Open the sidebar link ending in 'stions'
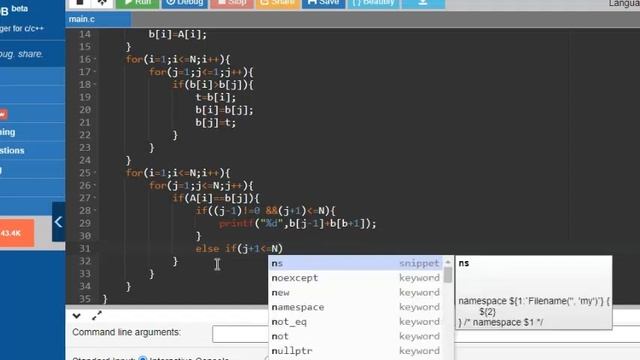 [x=12, y=151]
